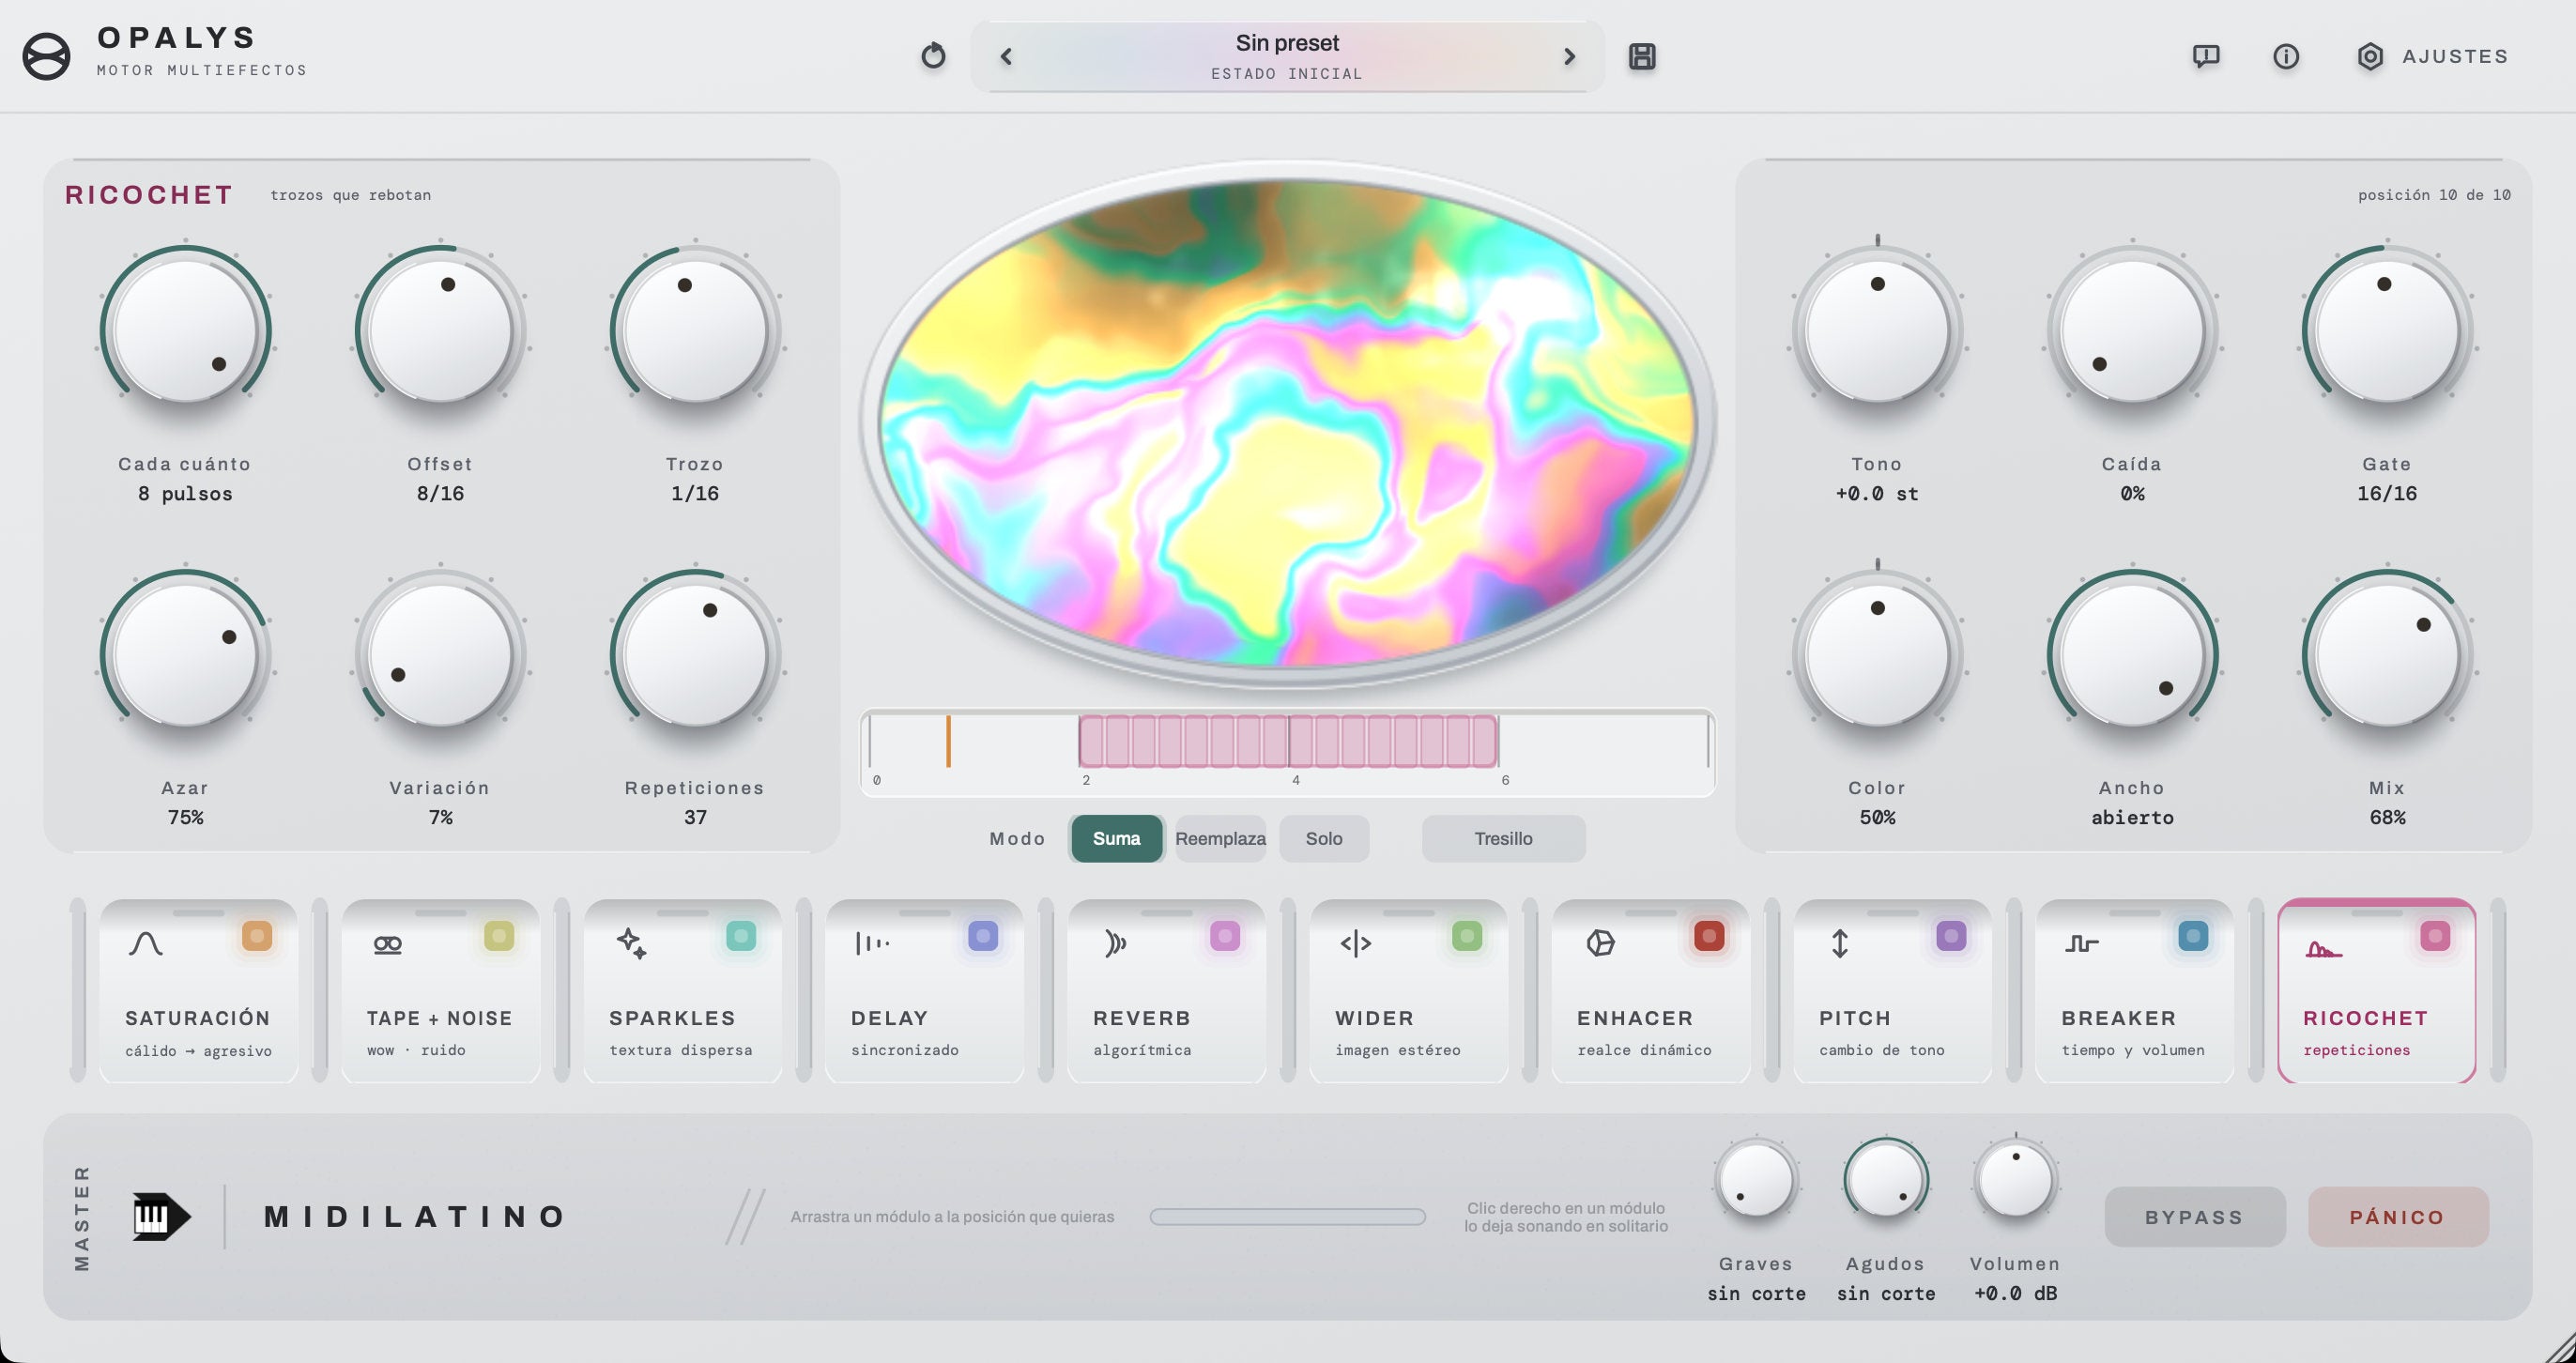Click the Delay bars icon
Screen dimensions: 2576x1363
click(872, 943)
